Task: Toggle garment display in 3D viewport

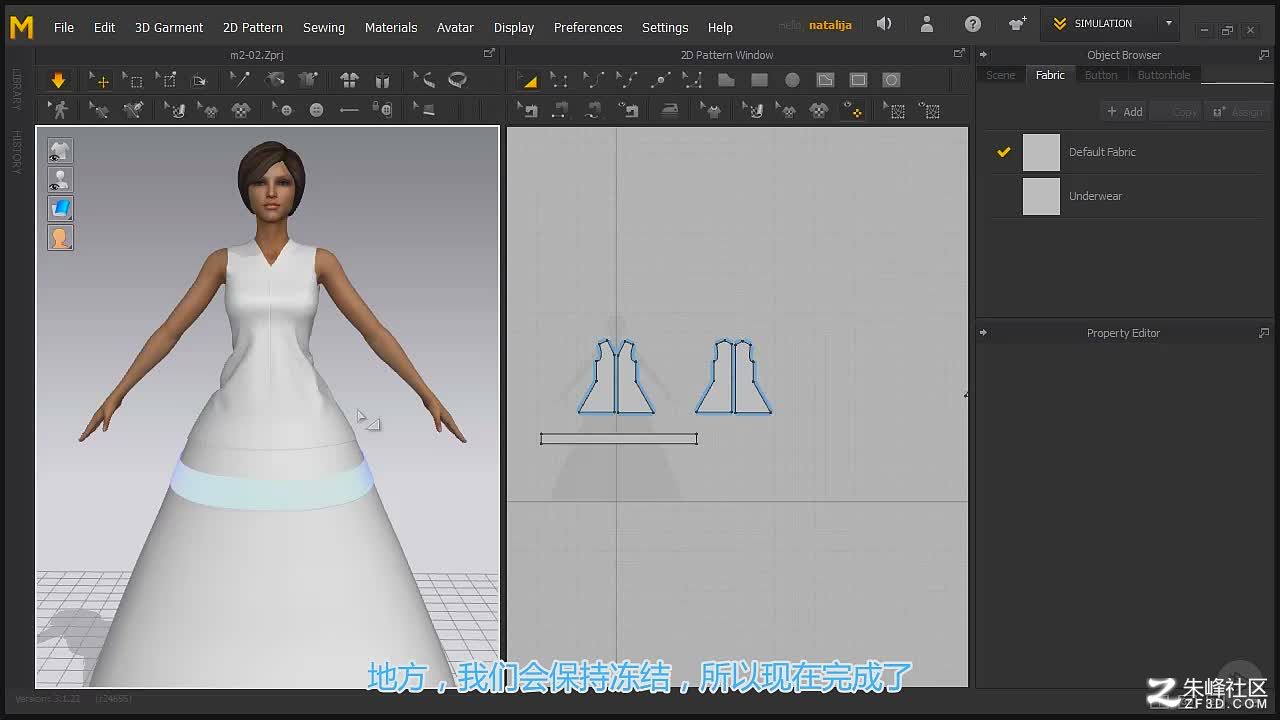Action: click(x=60, y=151)
